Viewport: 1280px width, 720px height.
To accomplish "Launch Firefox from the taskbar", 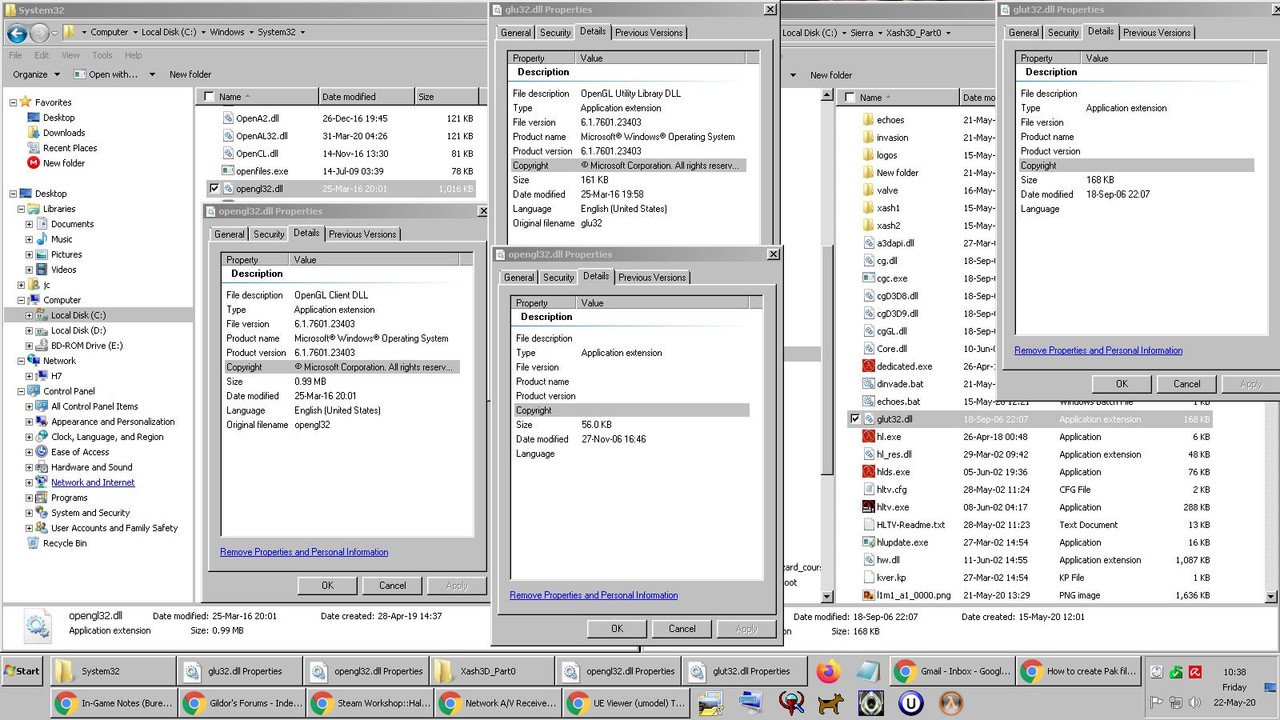I will [x=827, y=671].
